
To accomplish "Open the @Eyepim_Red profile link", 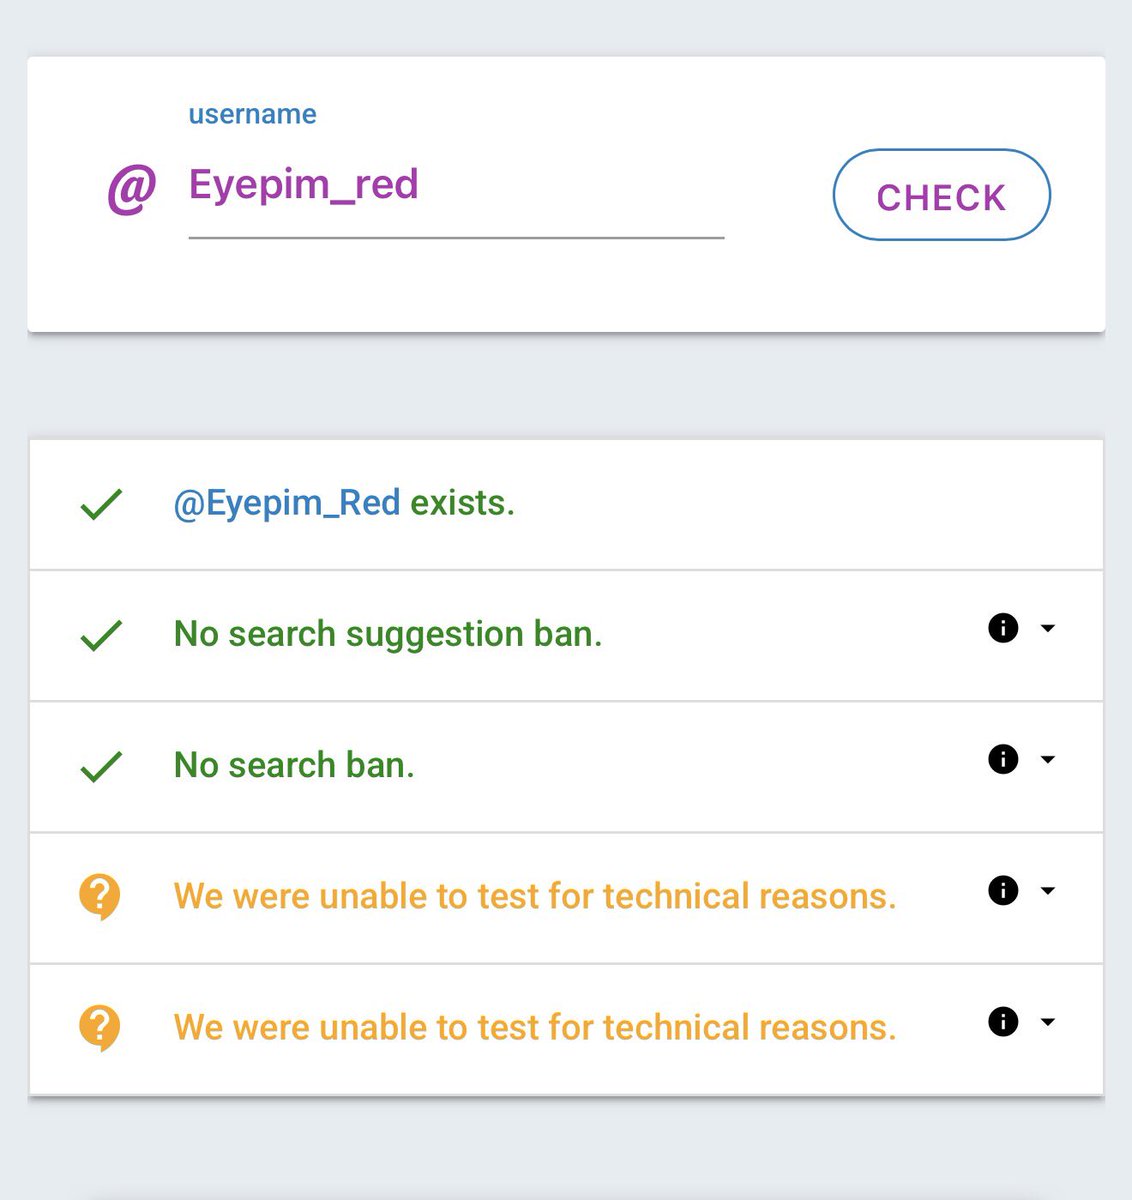I will pyautogui.click(x=287, y=503).
